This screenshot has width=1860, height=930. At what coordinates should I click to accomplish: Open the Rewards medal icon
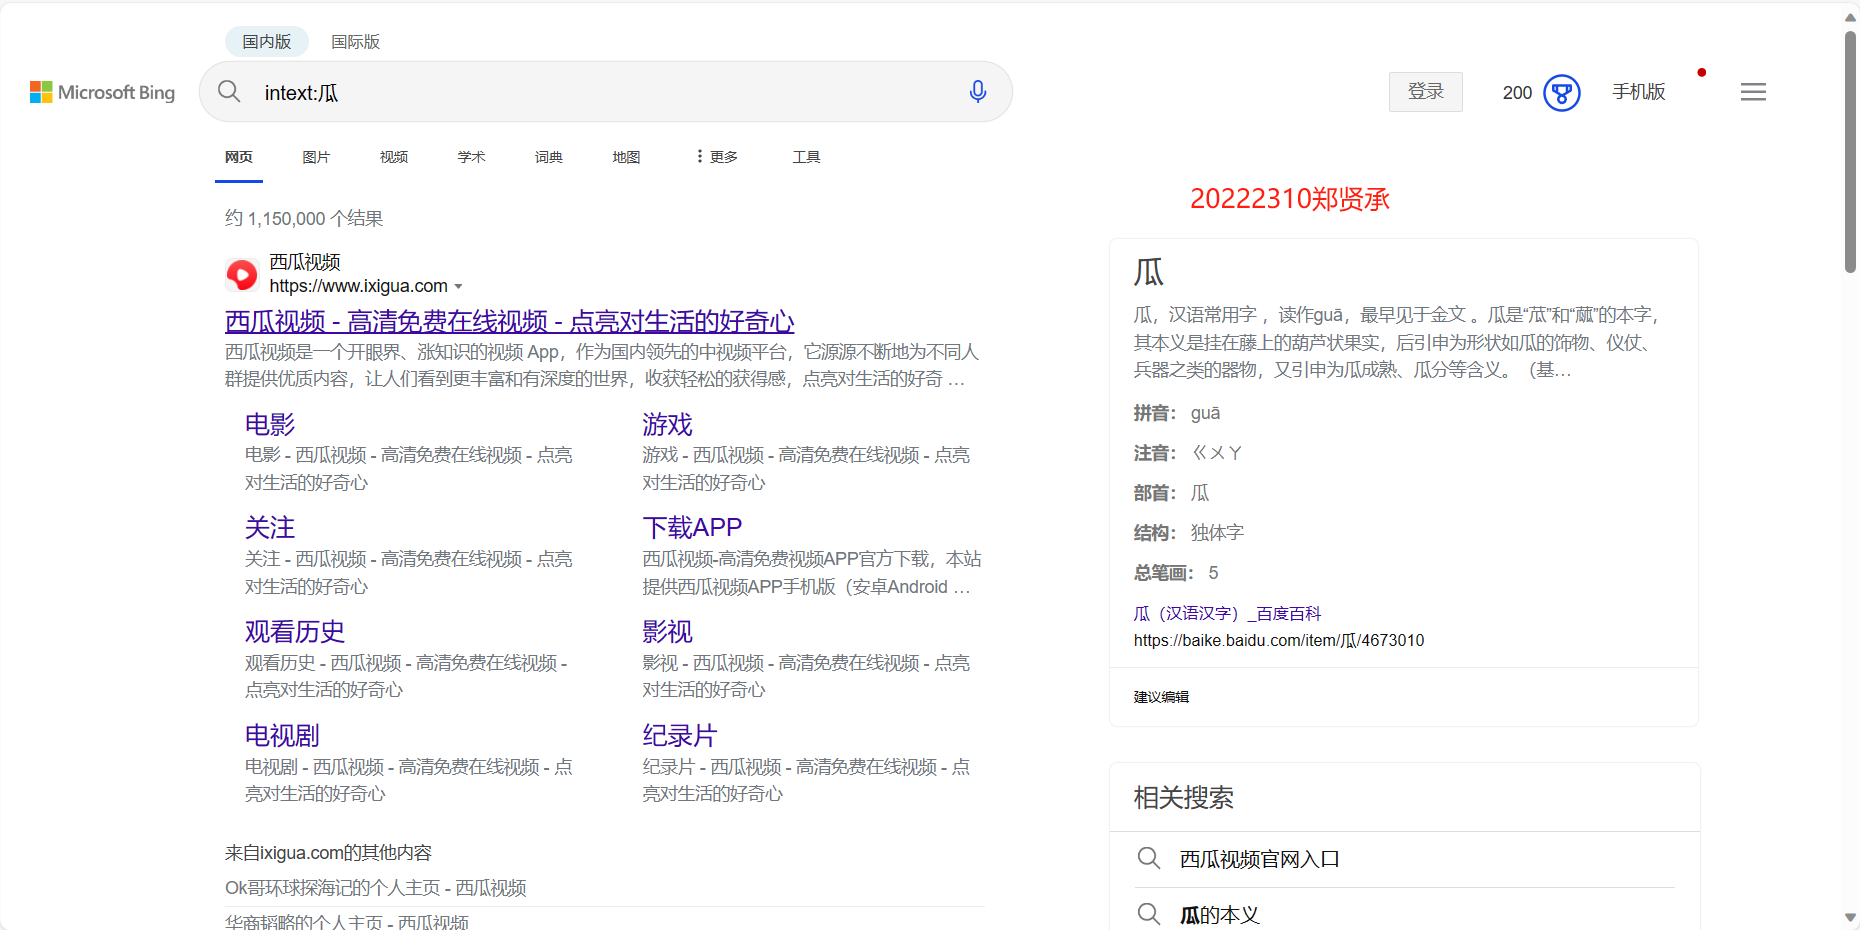(x=1561, y=93)
